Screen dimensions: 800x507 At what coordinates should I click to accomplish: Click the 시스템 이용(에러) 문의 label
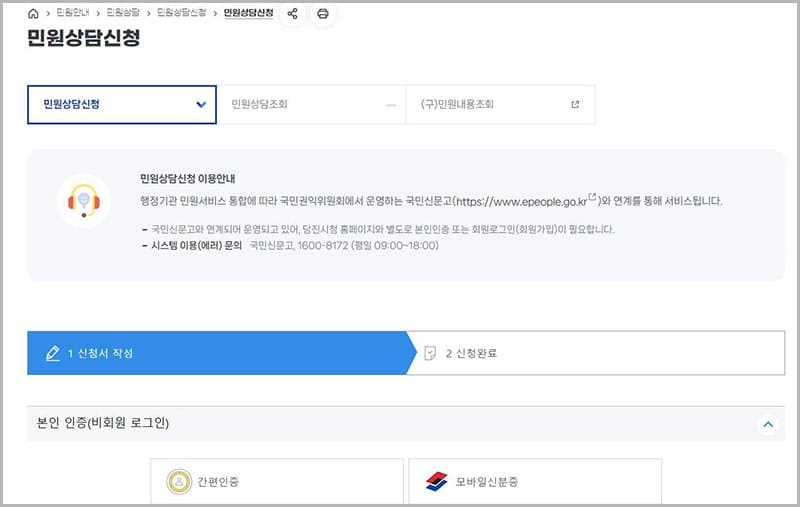(196, 246)
